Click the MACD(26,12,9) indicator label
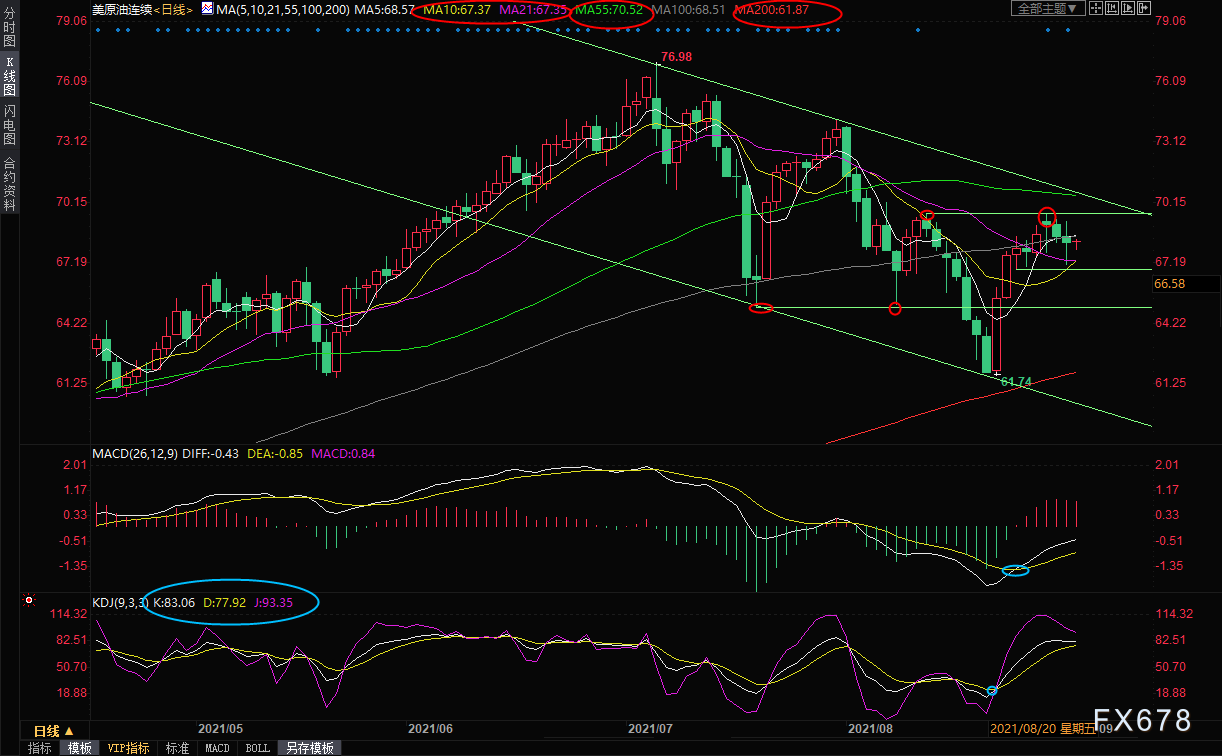The width and height of the screenshot is (1222, 756). pos(134,454)
